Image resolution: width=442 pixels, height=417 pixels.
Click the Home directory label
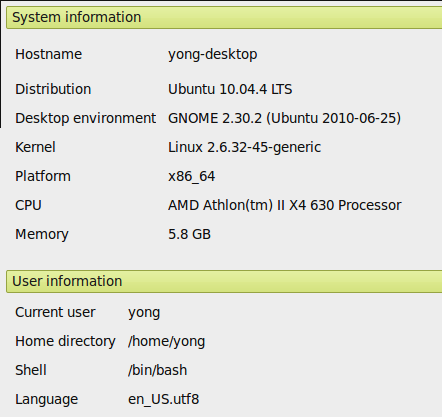point(65,342)
